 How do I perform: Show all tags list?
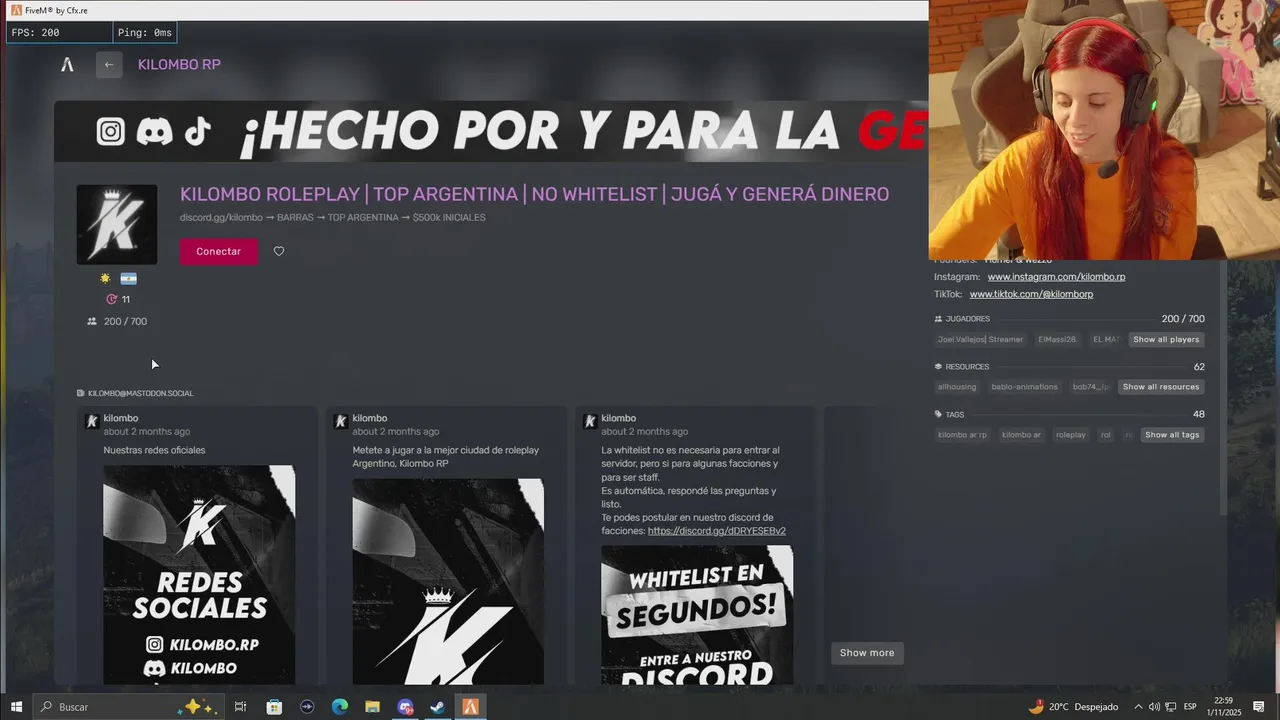coord(1172,435)
